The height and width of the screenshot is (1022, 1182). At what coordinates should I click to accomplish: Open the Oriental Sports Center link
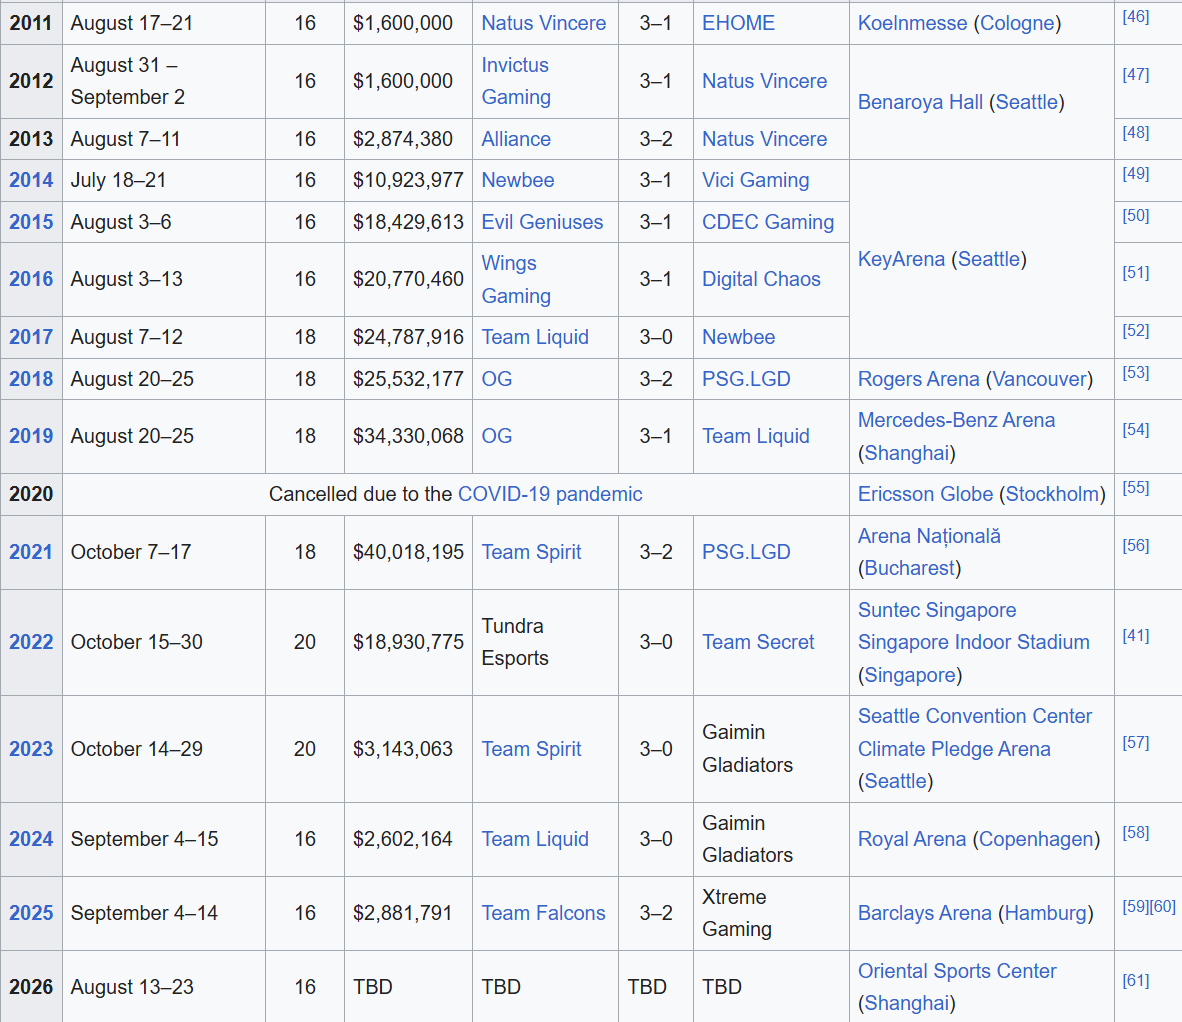[957, 971]
